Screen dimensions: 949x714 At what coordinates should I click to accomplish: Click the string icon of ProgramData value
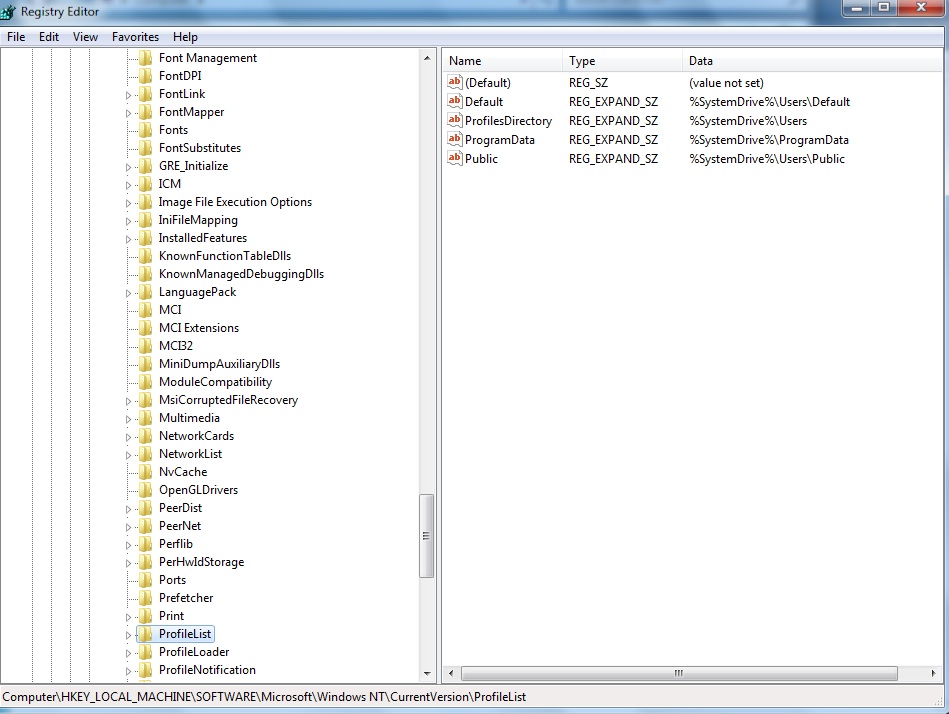455,139
